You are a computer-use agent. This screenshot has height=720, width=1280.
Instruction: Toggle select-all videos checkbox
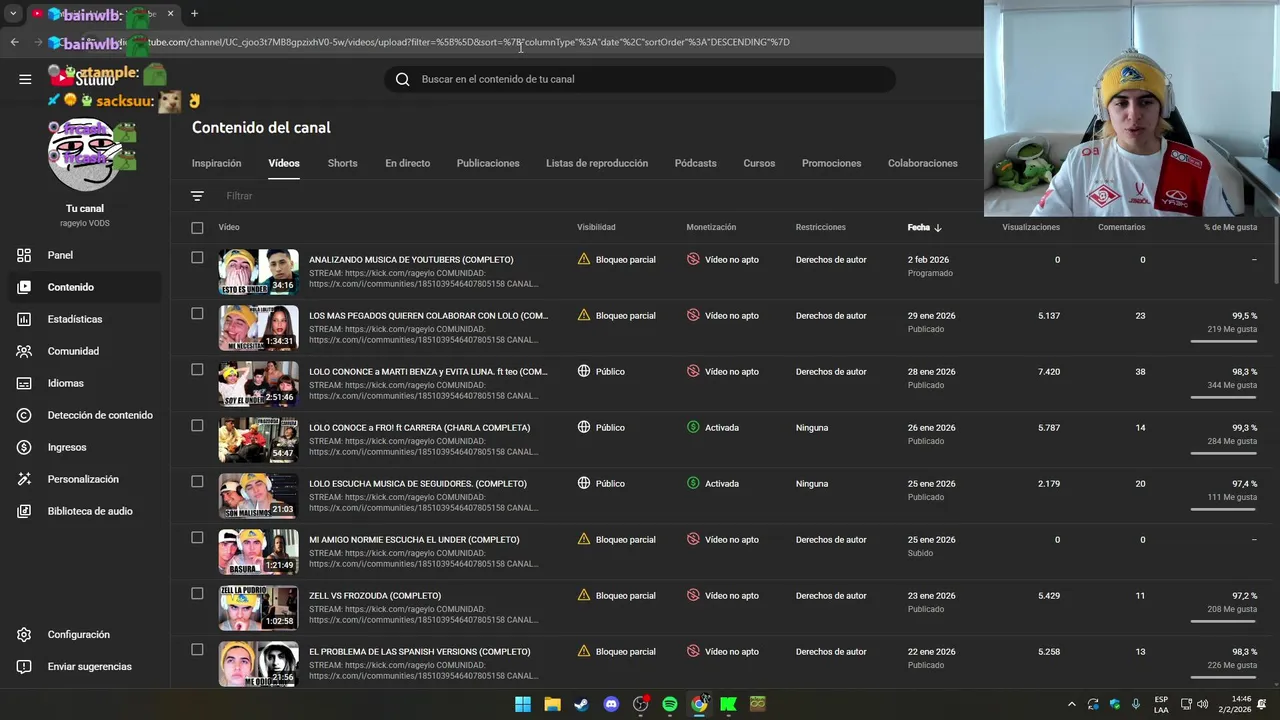(197, 228)
